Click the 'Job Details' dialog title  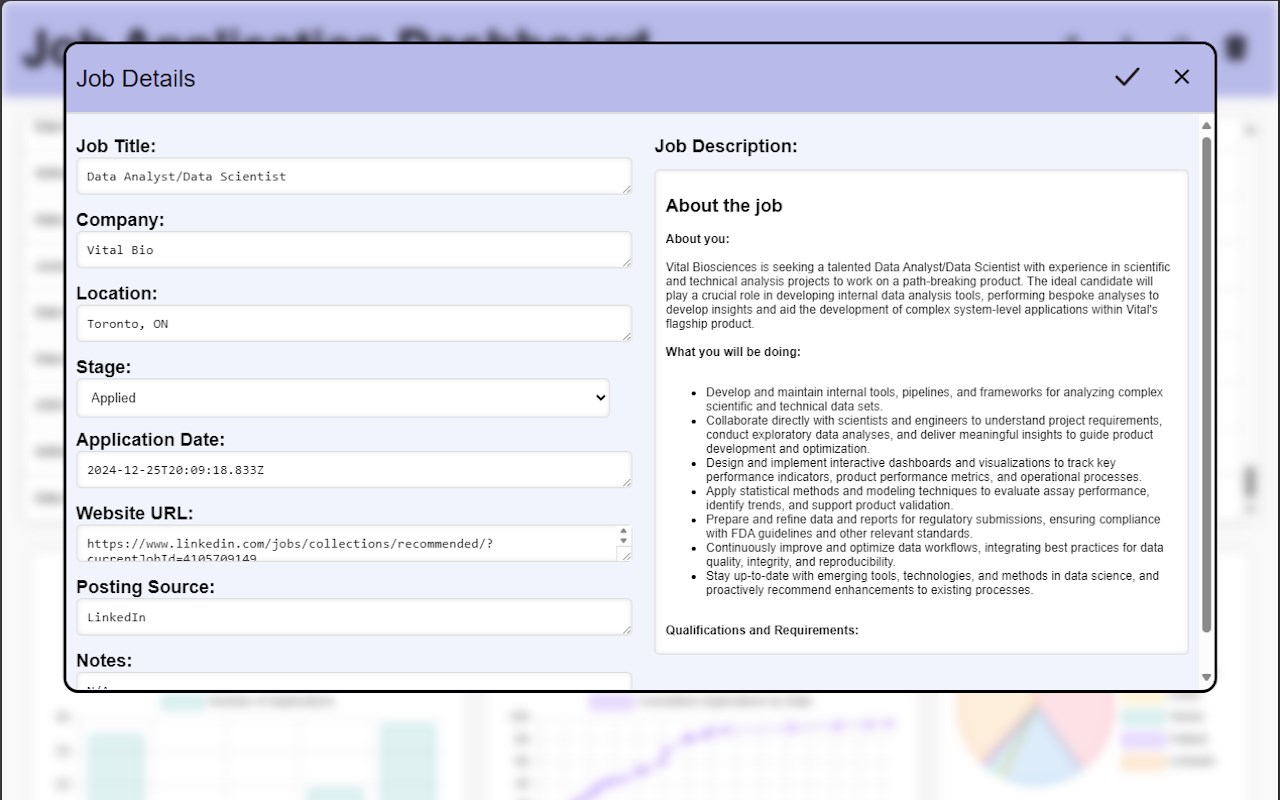tap(136, 78)
